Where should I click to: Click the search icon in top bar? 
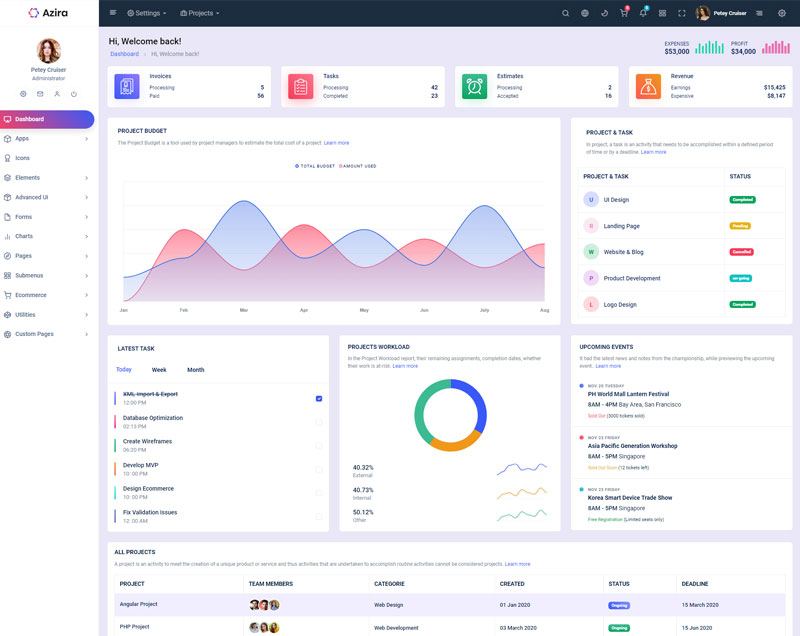click(565, 13)
